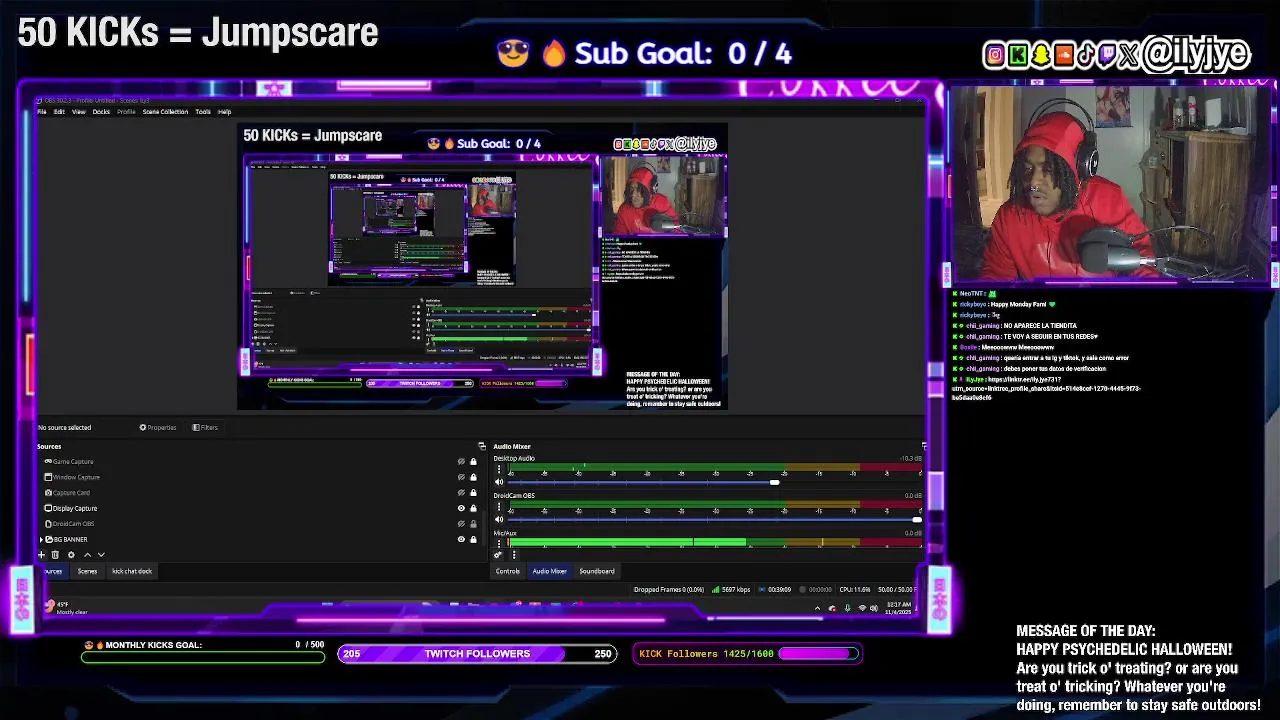This screenshot has width=1280, height=720.
Task: Click the BG BANNER group folder icon
Action: (49, 539)
